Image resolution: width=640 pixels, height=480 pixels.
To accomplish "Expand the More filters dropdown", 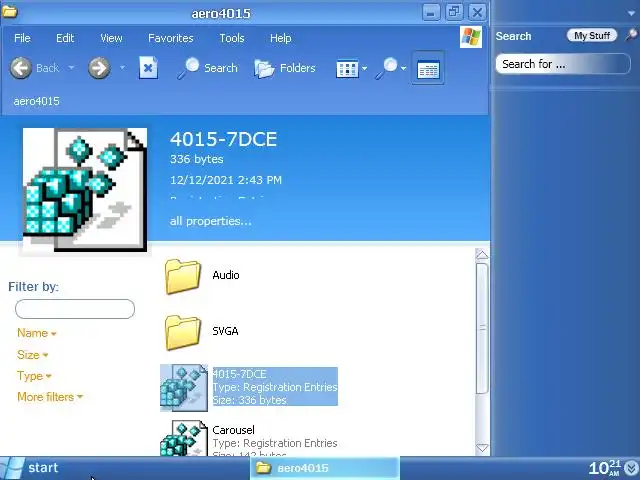I will point(49,397).
